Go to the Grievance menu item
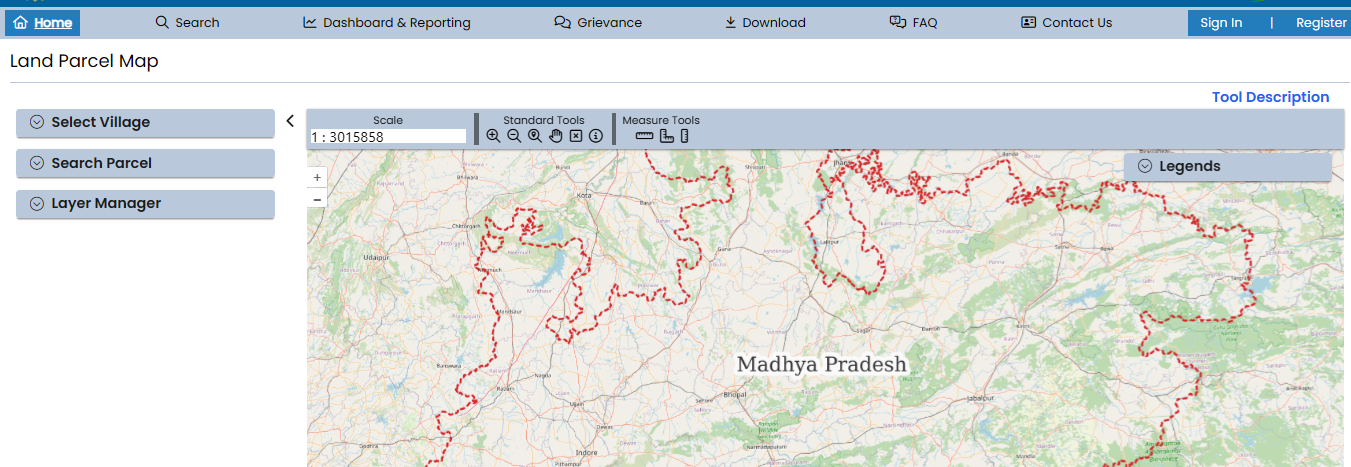Screen dimensions: 1351x467 [x=598, y=22]
